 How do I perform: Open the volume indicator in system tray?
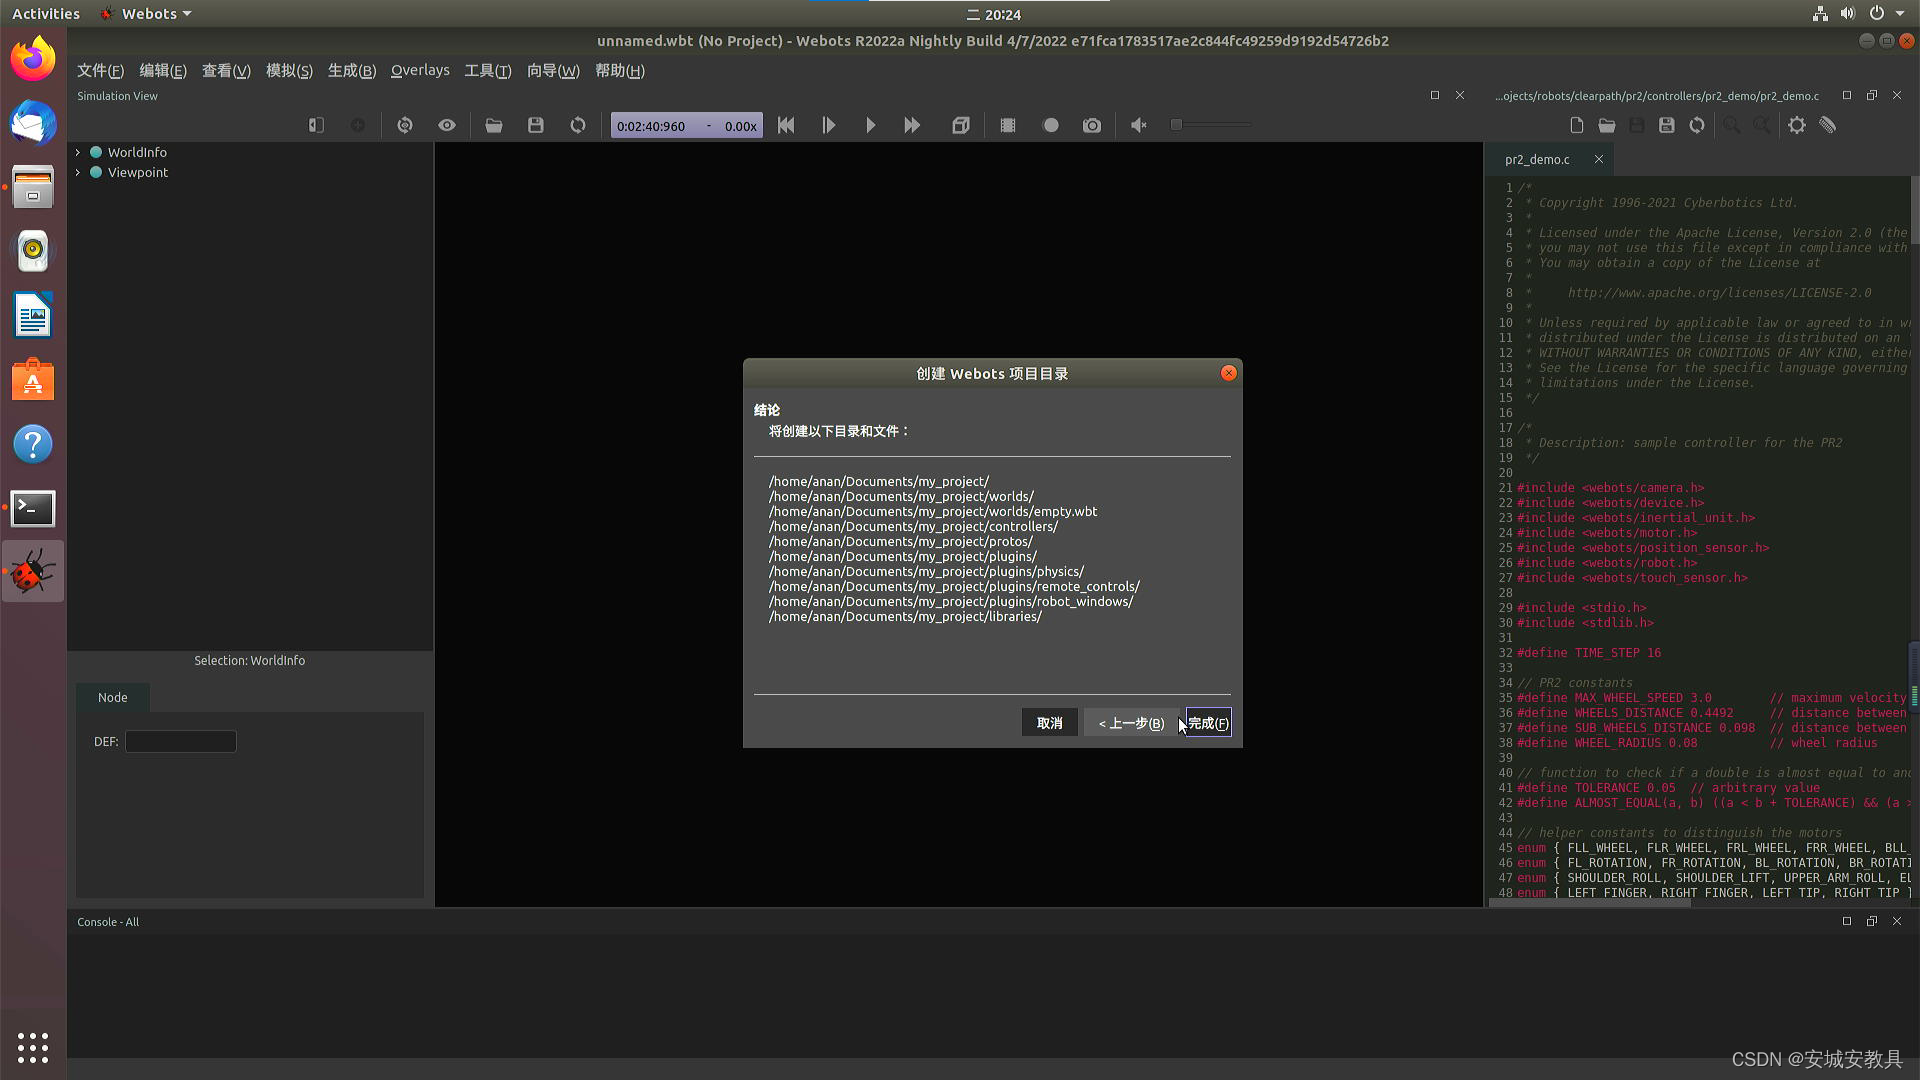1847,14
